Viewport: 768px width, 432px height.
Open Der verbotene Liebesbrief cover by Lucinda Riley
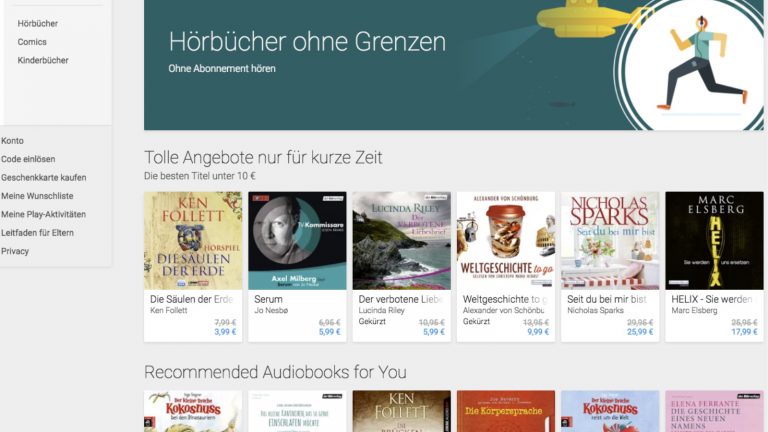coord(402,240)
